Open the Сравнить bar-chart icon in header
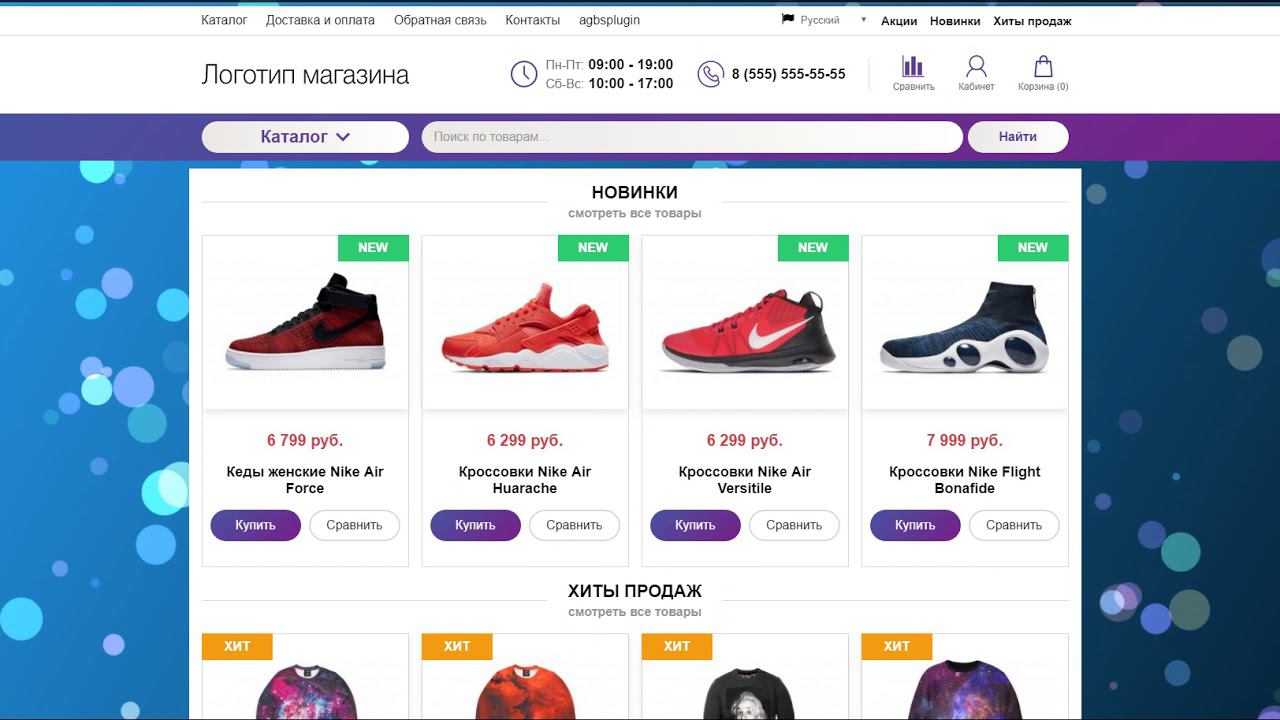Screen dimensions: 1280x720 coord(913,67)
